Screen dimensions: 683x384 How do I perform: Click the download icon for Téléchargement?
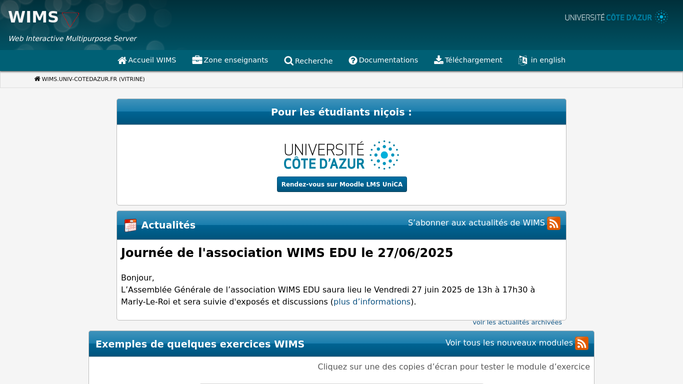[439, 60]
